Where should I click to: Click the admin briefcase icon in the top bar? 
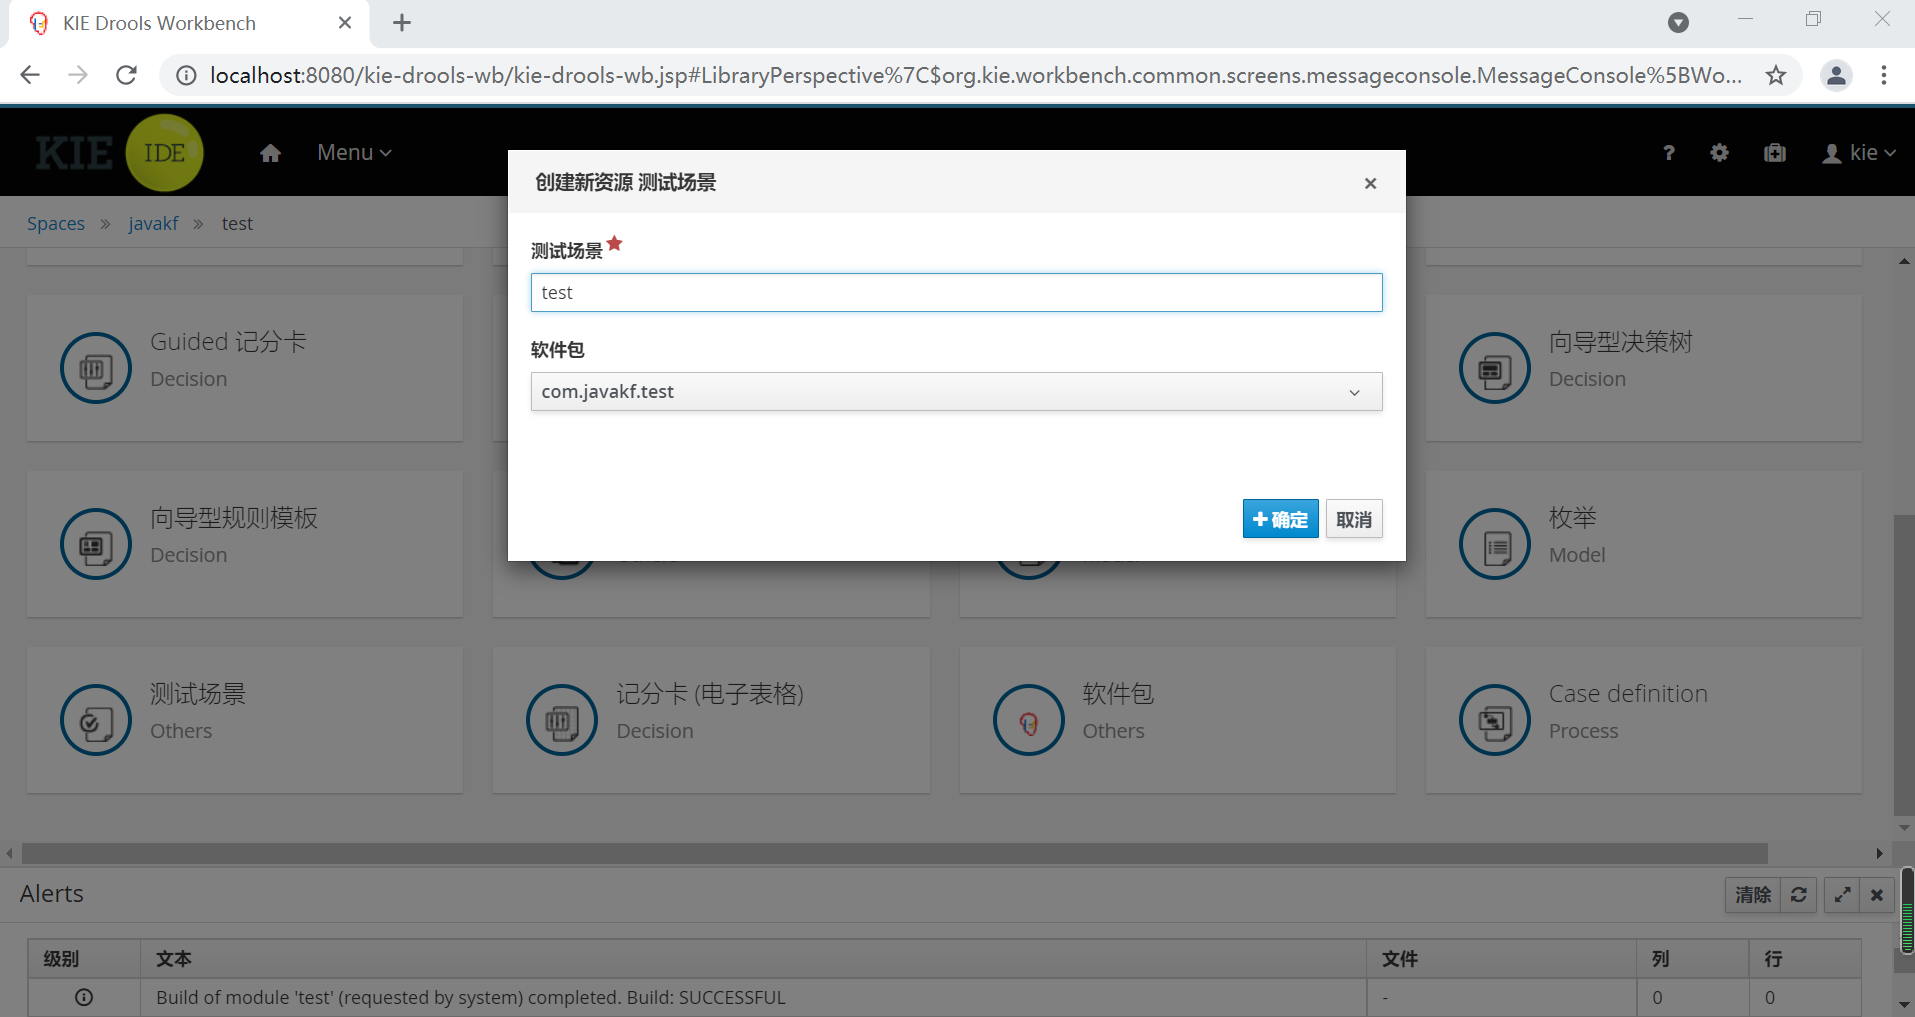coord(1774,152)
